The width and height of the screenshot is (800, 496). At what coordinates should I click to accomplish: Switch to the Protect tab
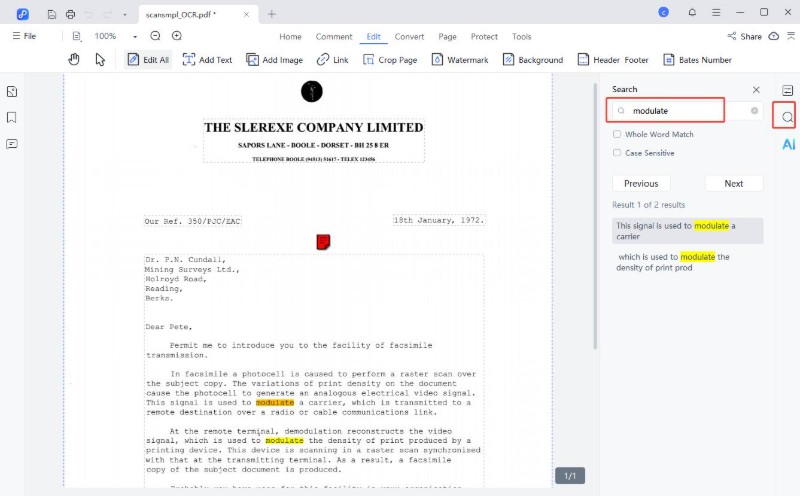(x=484, y=37)
